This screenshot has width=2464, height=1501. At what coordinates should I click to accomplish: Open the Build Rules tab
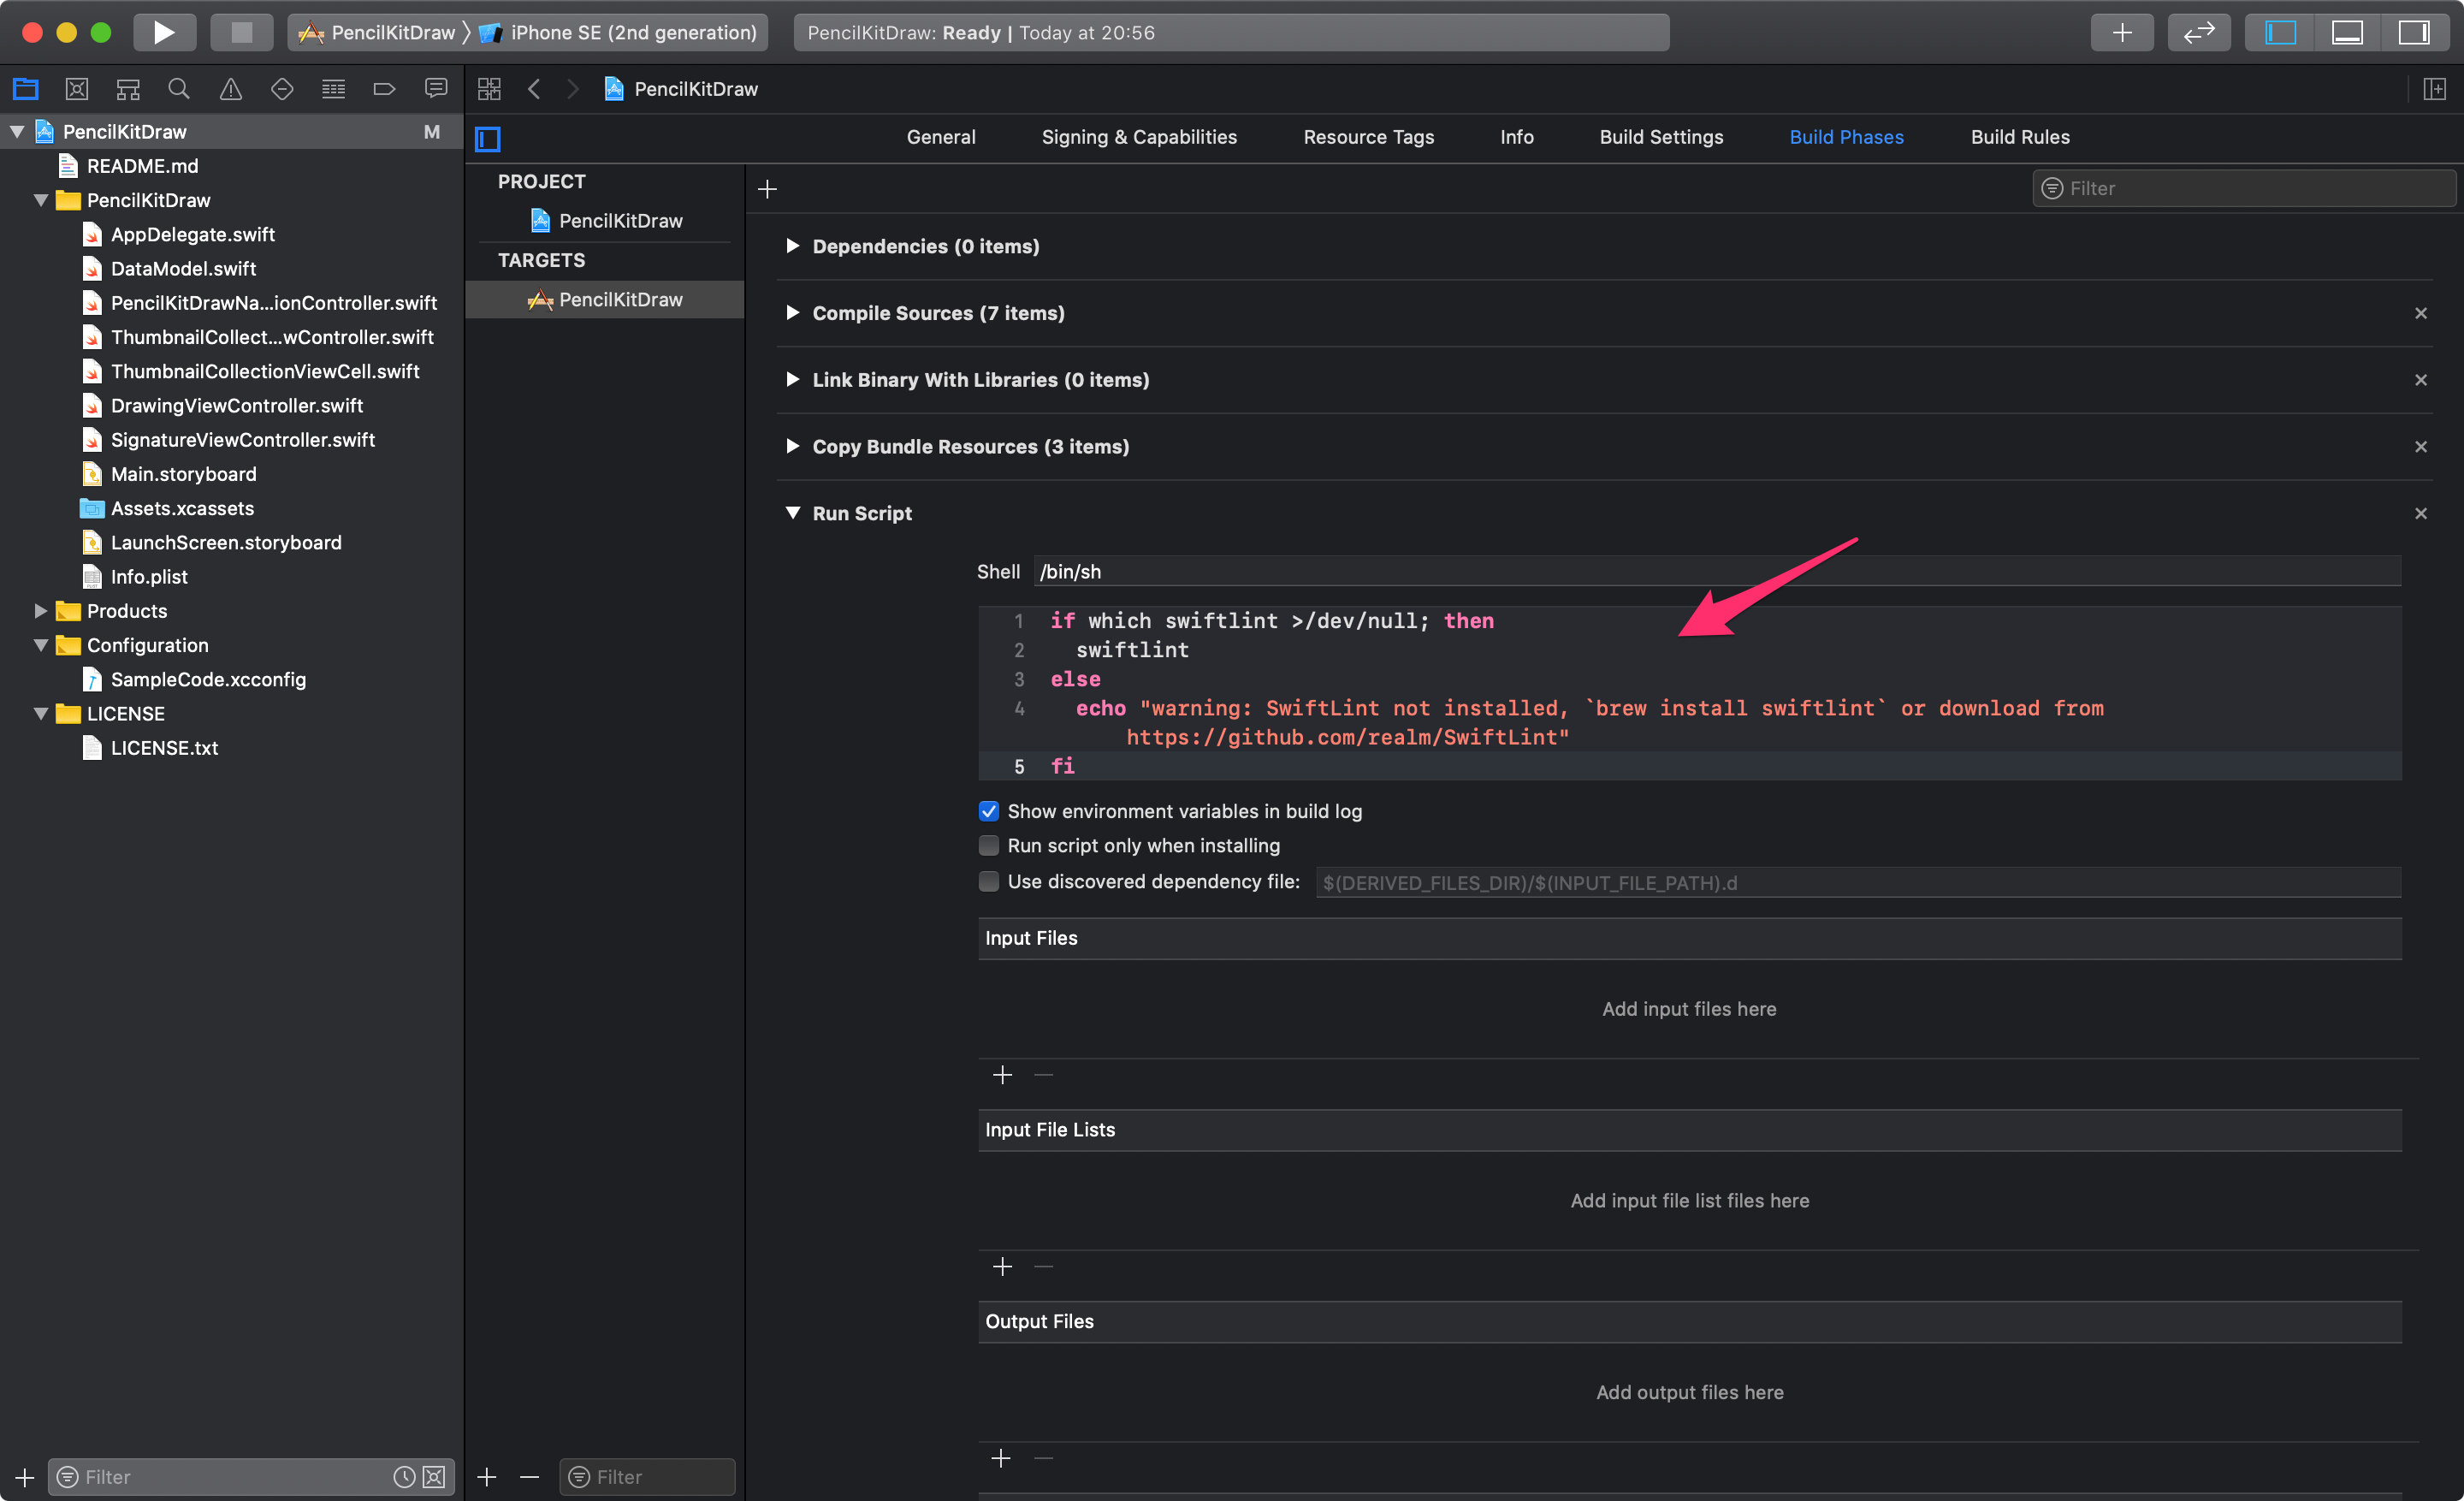coord(2019,137)
